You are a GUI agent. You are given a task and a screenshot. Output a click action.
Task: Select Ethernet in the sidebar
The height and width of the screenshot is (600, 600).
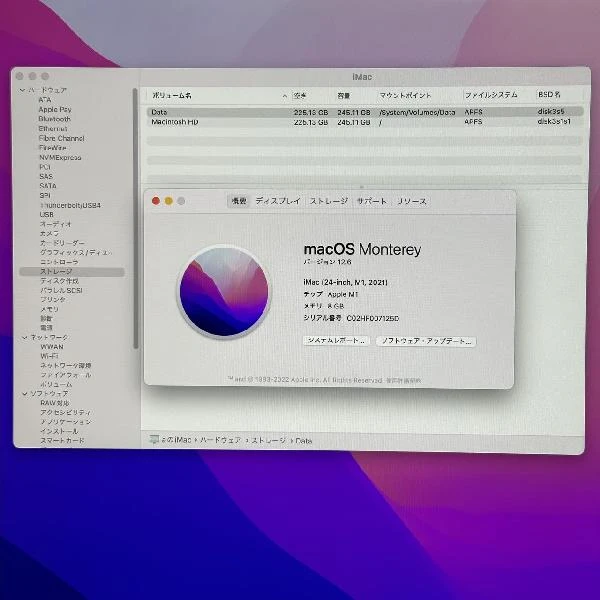tap(53, 129)
